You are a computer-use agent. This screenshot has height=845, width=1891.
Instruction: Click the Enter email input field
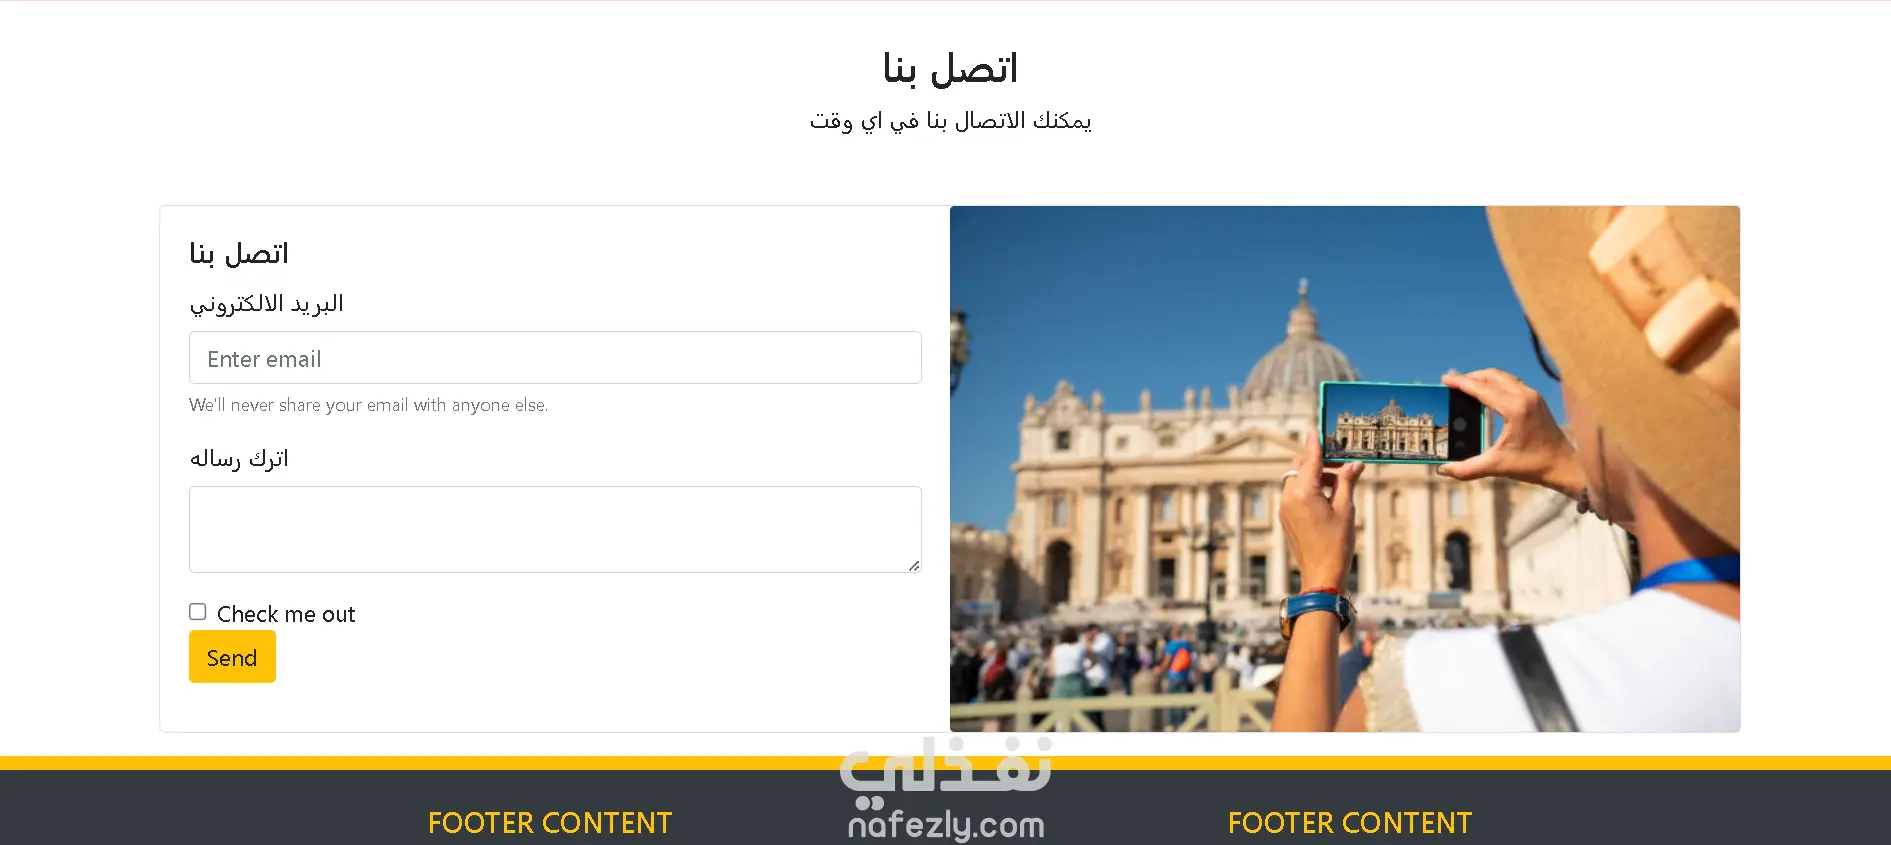555,358
